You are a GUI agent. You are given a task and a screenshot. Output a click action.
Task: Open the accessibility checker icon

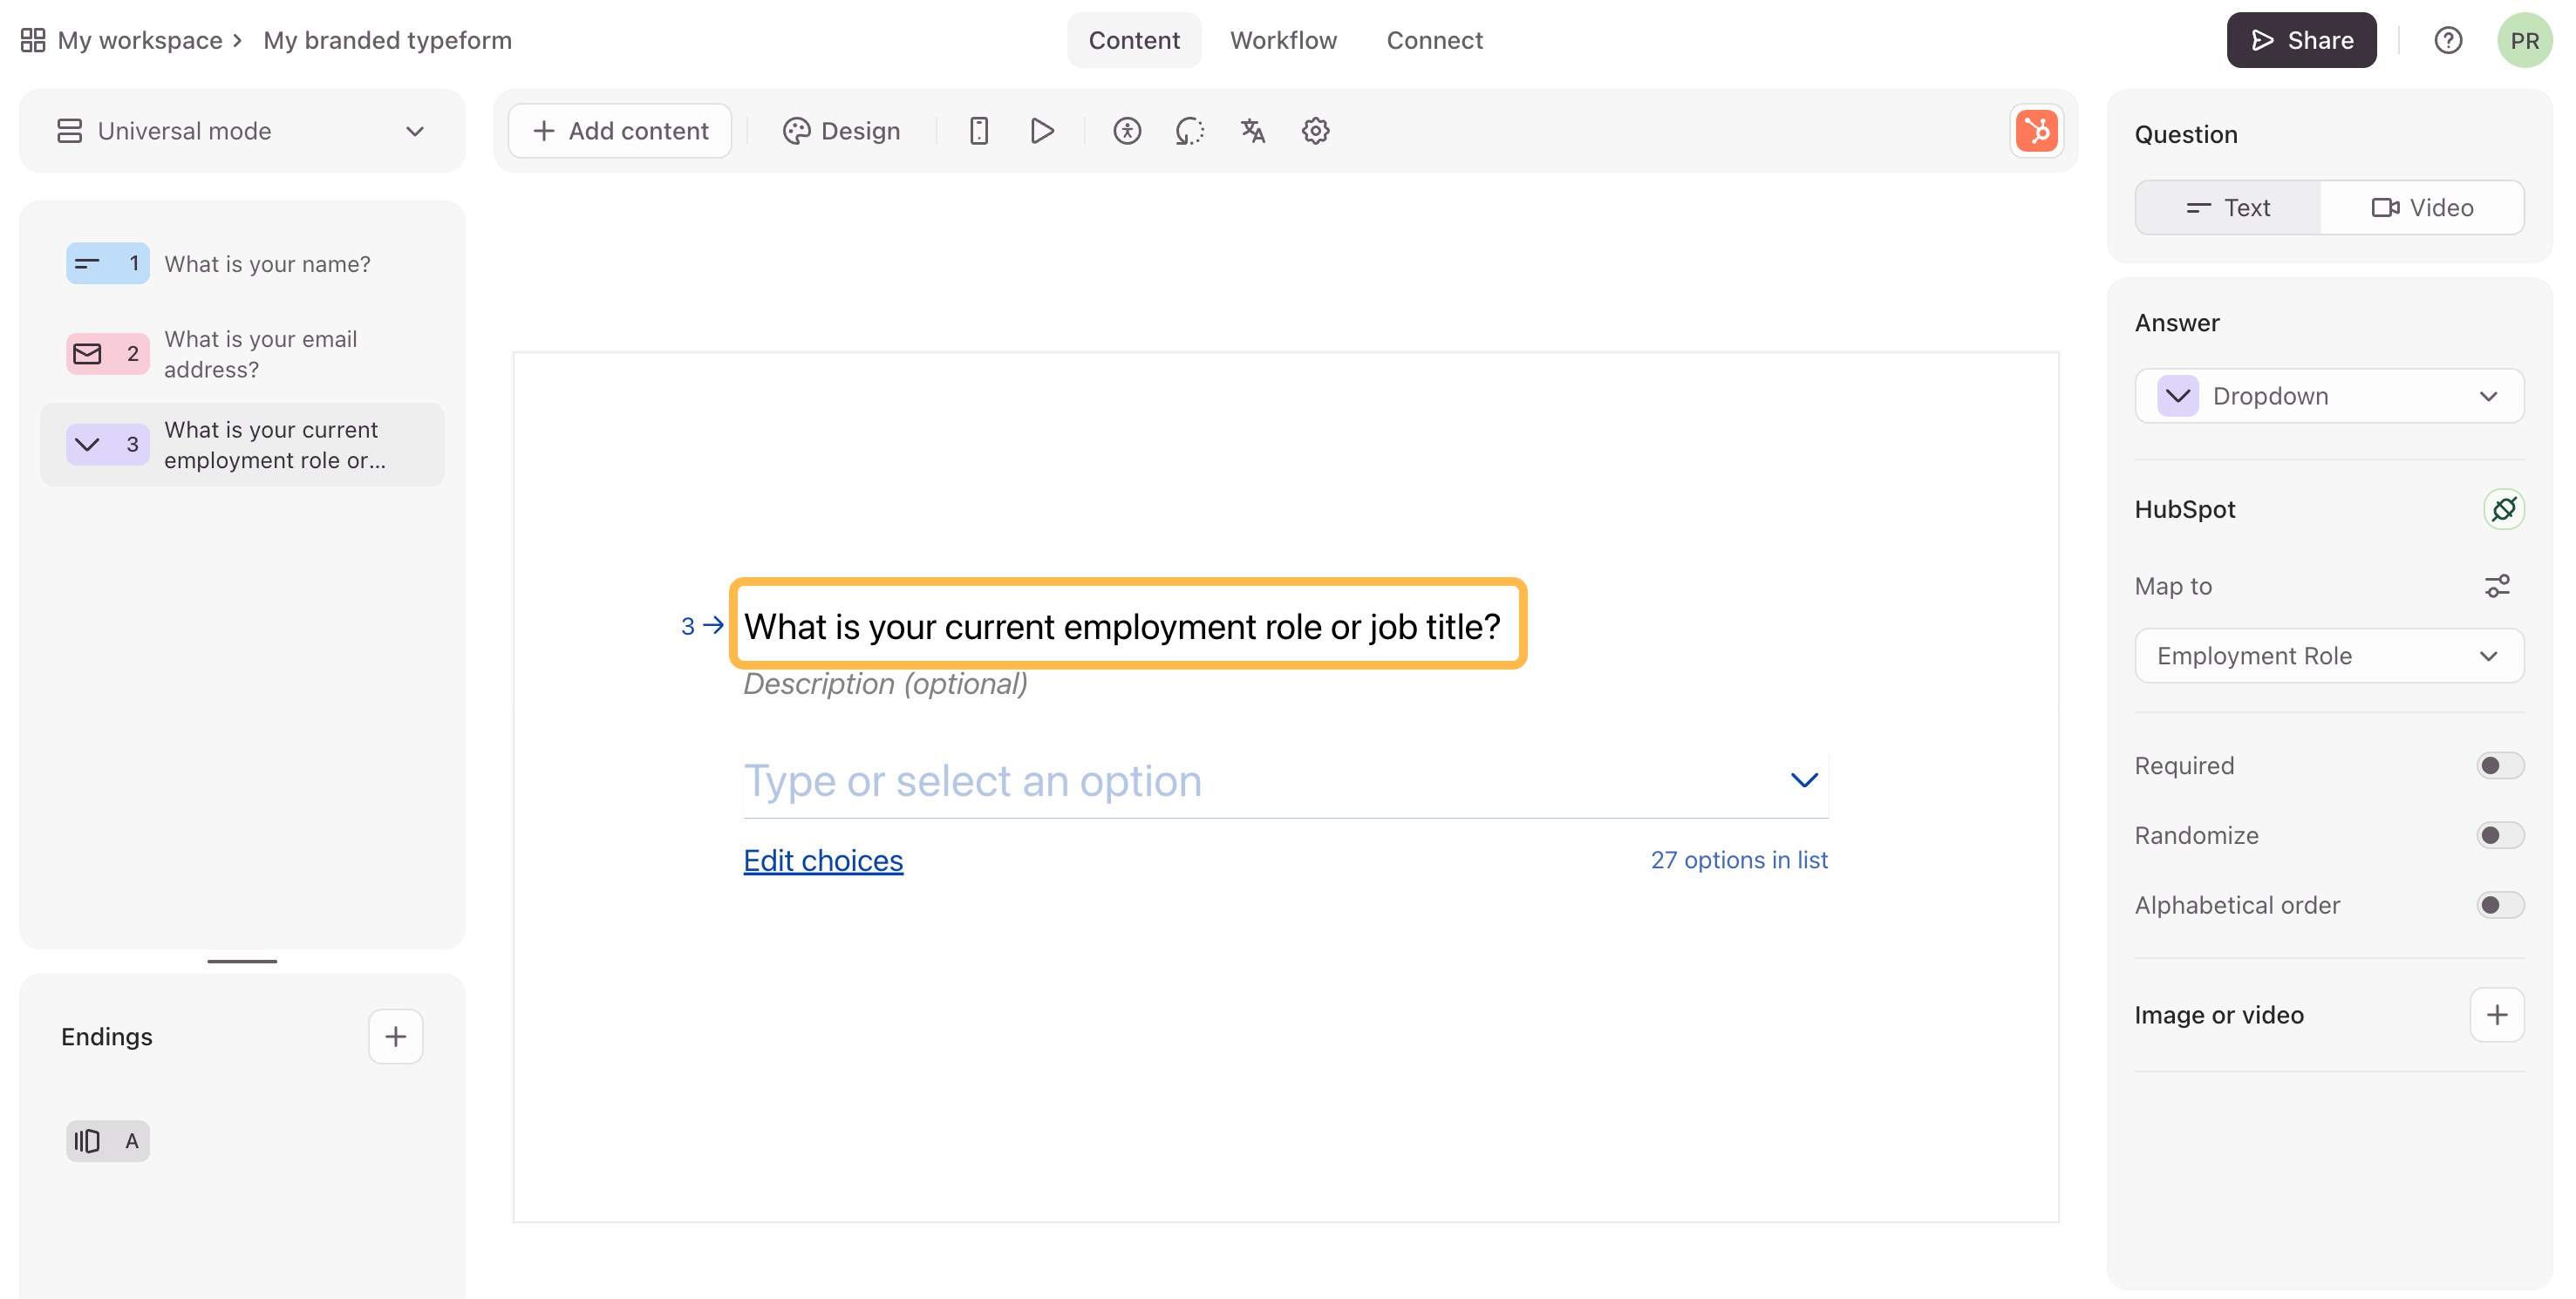[1127, 131]
